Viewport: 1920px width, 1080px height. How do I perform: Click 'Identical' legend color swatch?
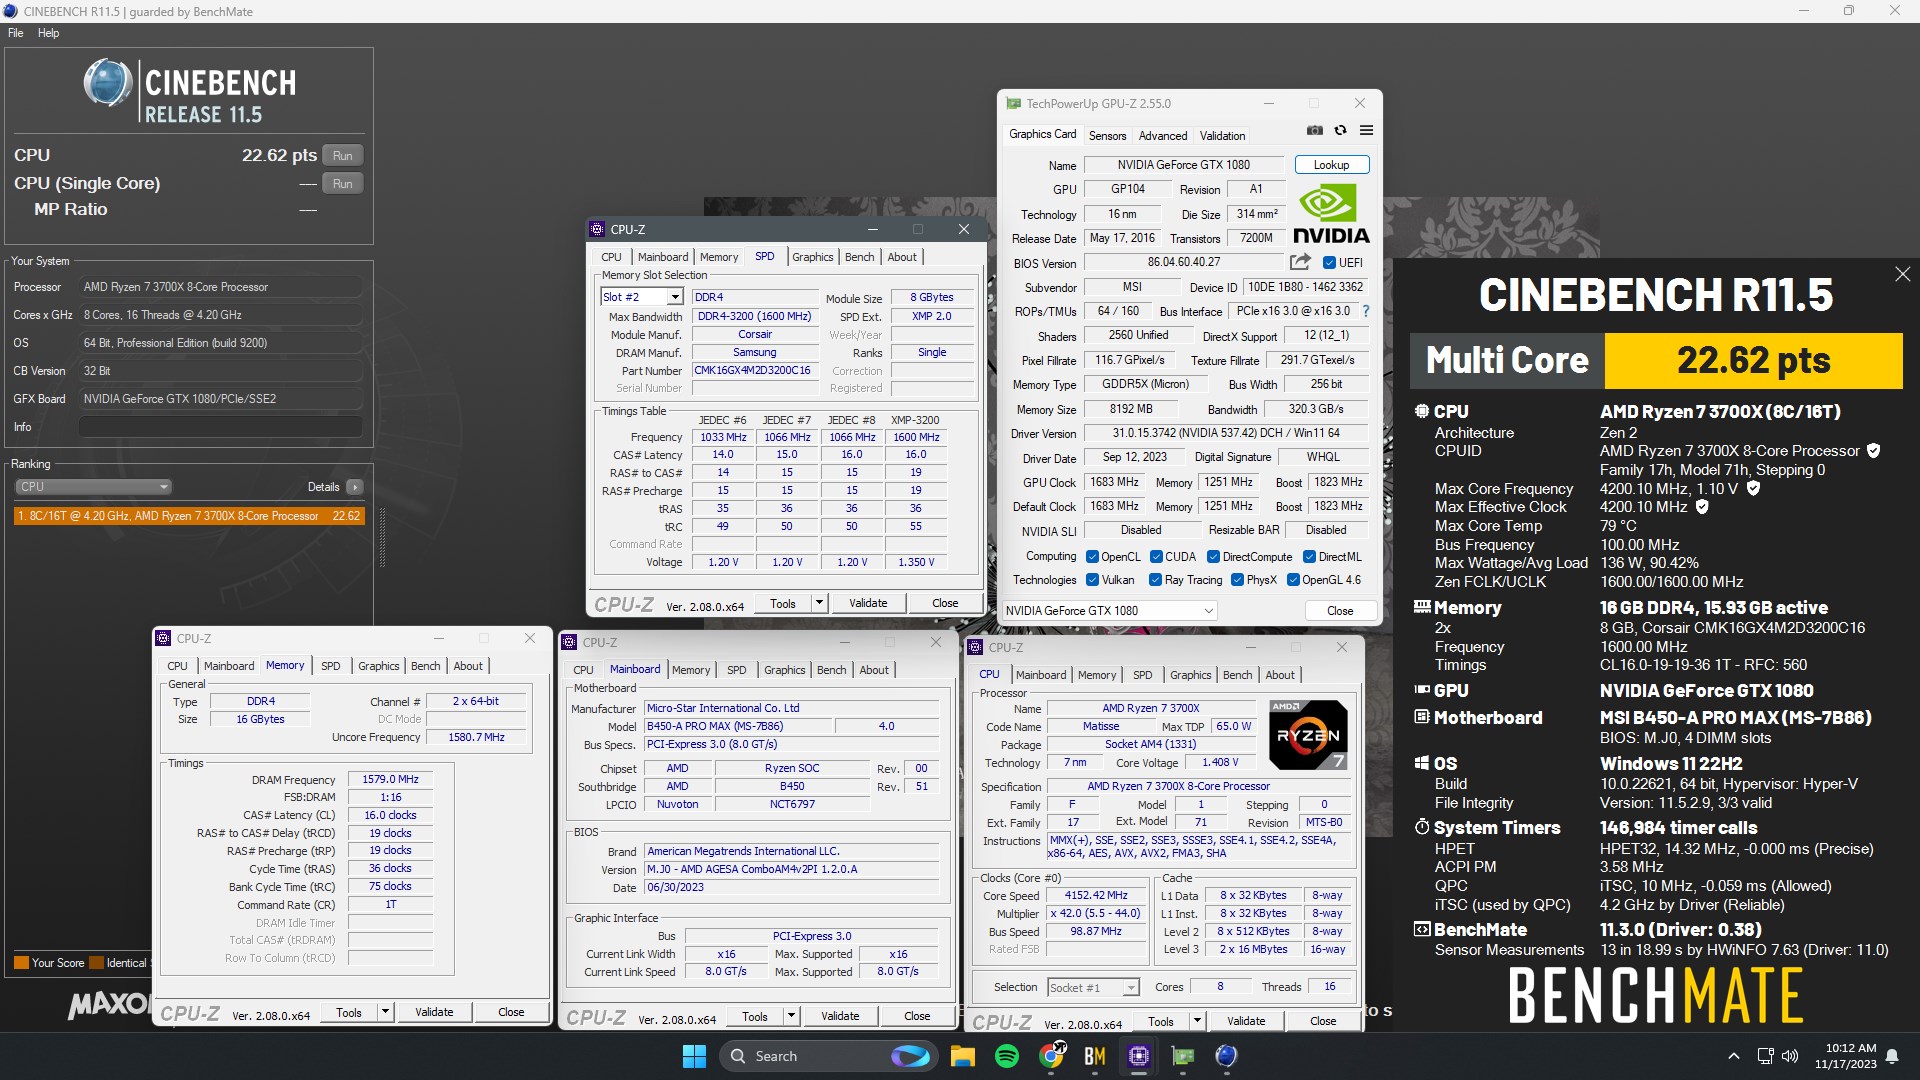(x=97, y=963)
